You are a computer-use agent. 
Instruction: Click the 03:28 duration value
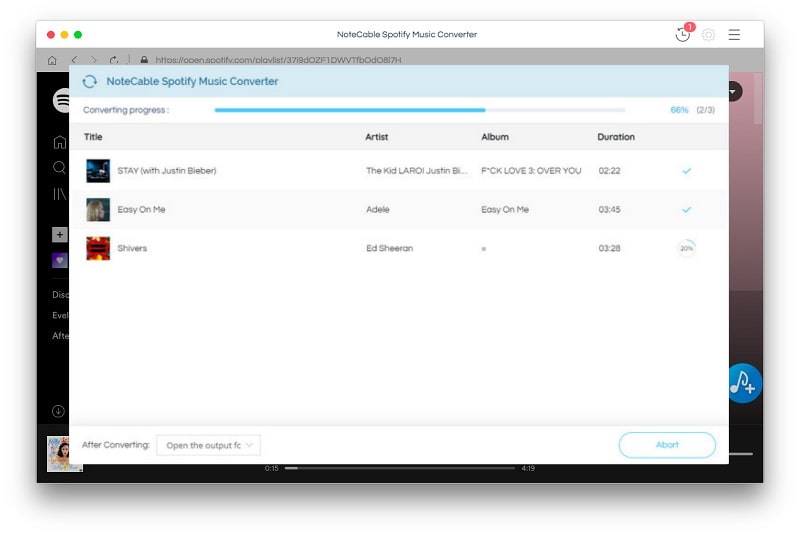(x=609, y=248)
